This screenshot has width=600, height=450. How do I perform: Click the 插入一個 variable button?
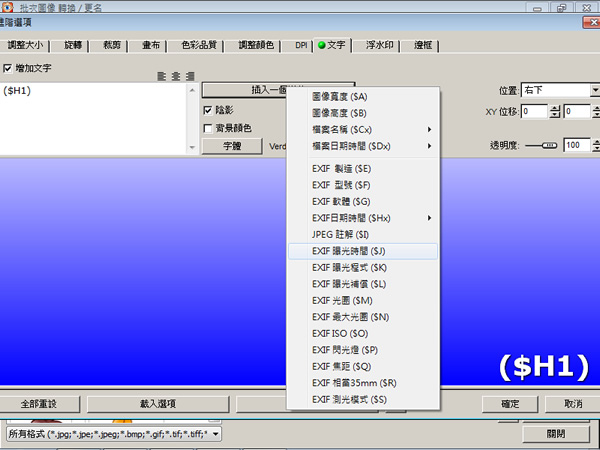coord(245,90)
